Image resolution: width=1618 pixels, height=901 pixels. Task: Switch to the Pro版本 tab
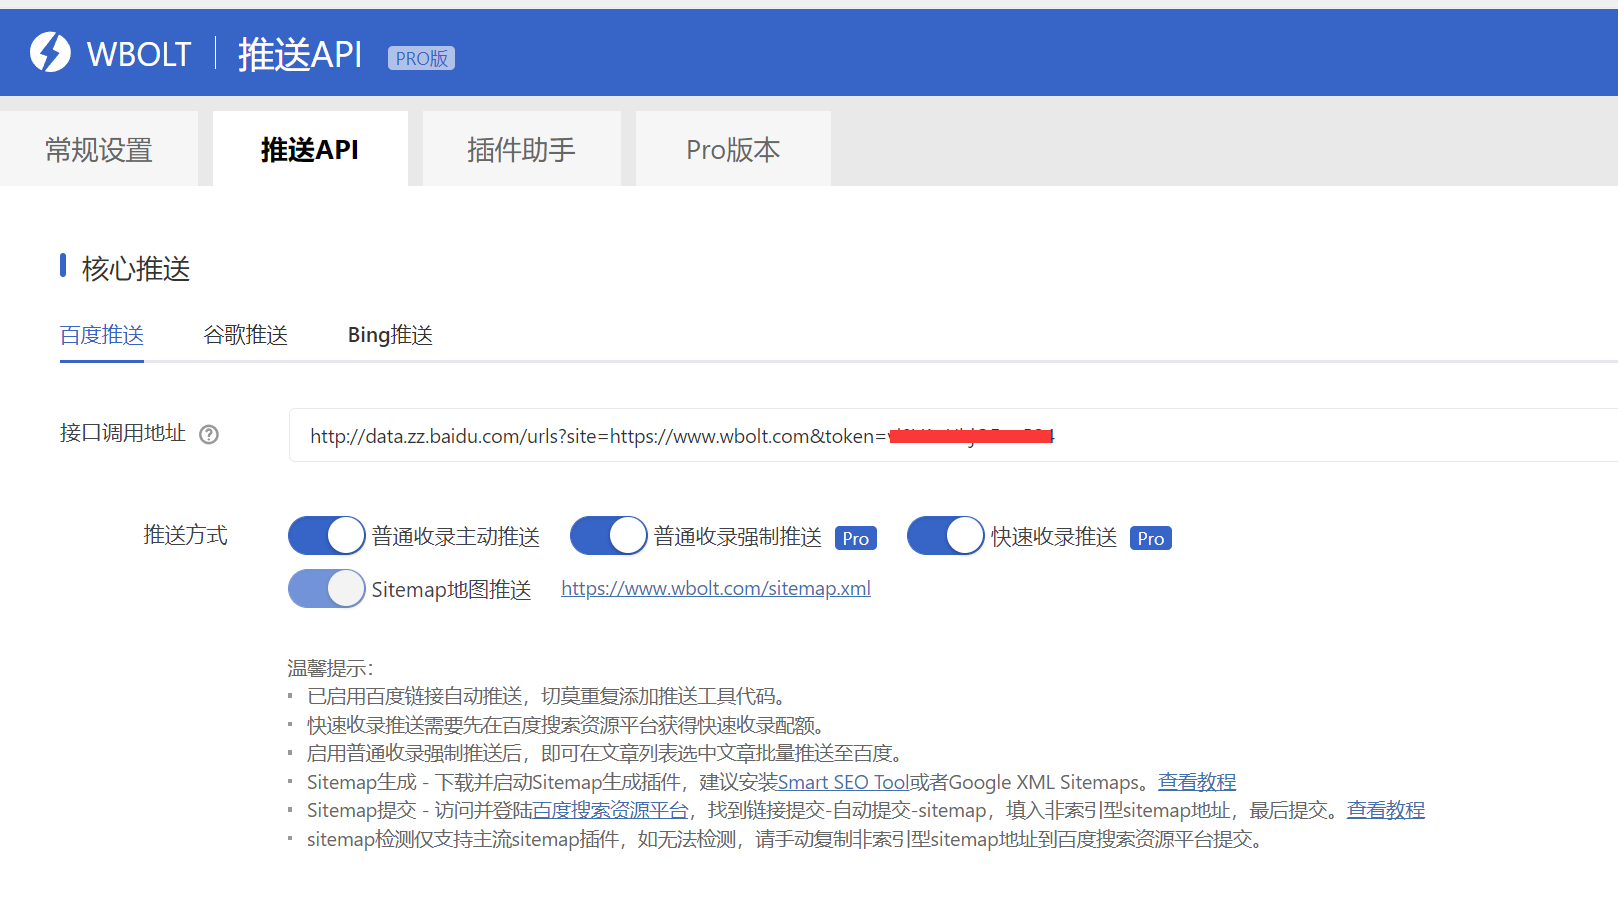[x=732, y=149]
